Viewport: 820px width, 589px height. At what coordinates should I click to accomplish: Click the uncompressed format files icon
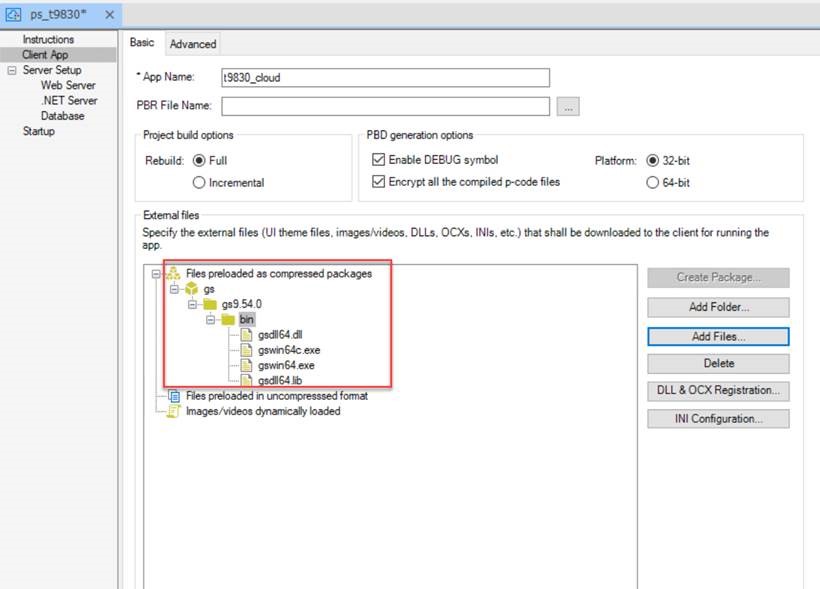click(173, 396)
